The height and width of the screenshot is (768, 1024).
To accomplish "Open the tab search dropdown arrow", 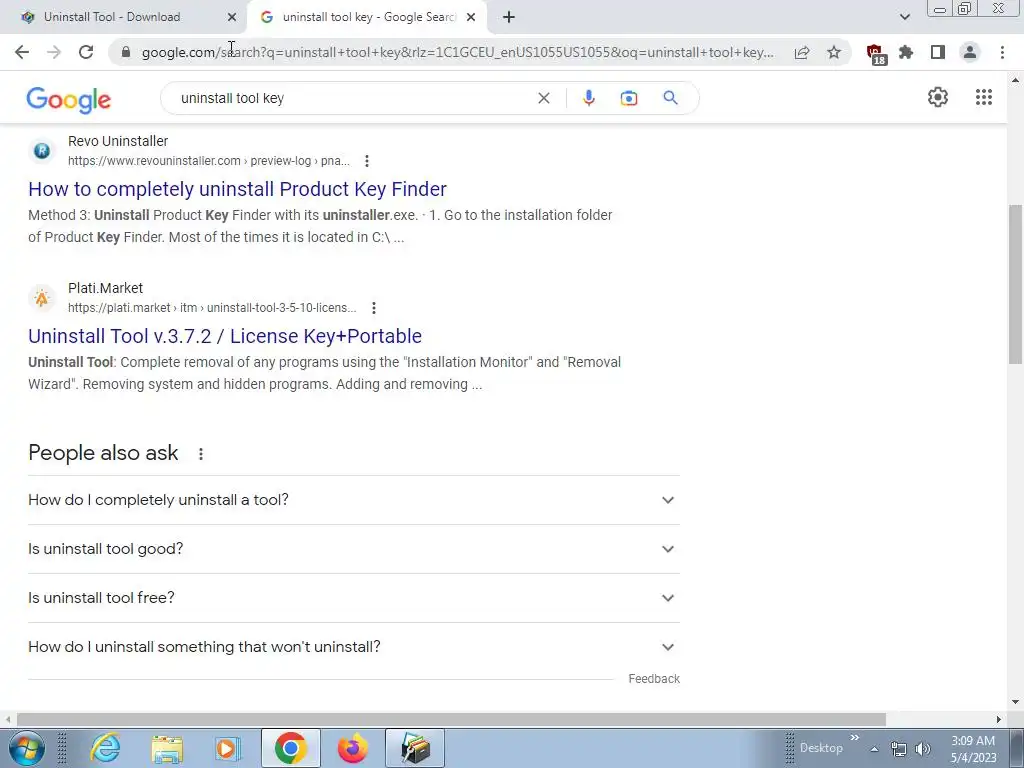I will [904, 17].
